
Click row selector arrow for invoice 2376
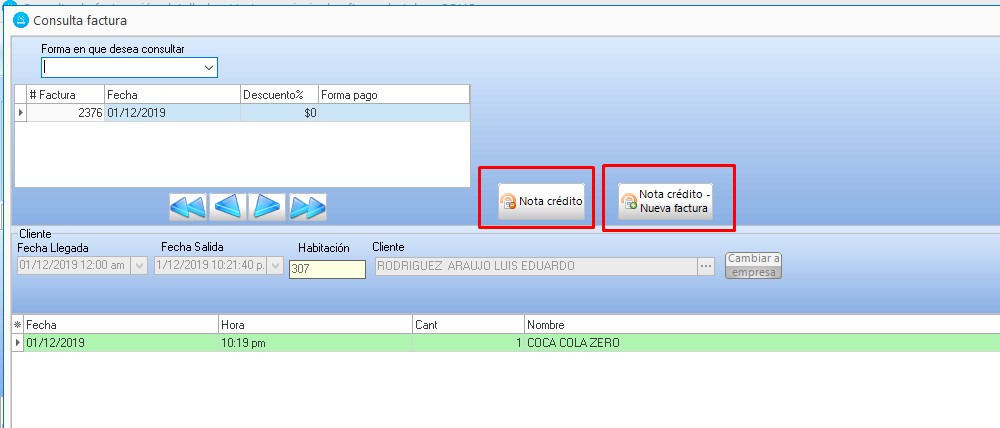(21, 113)
